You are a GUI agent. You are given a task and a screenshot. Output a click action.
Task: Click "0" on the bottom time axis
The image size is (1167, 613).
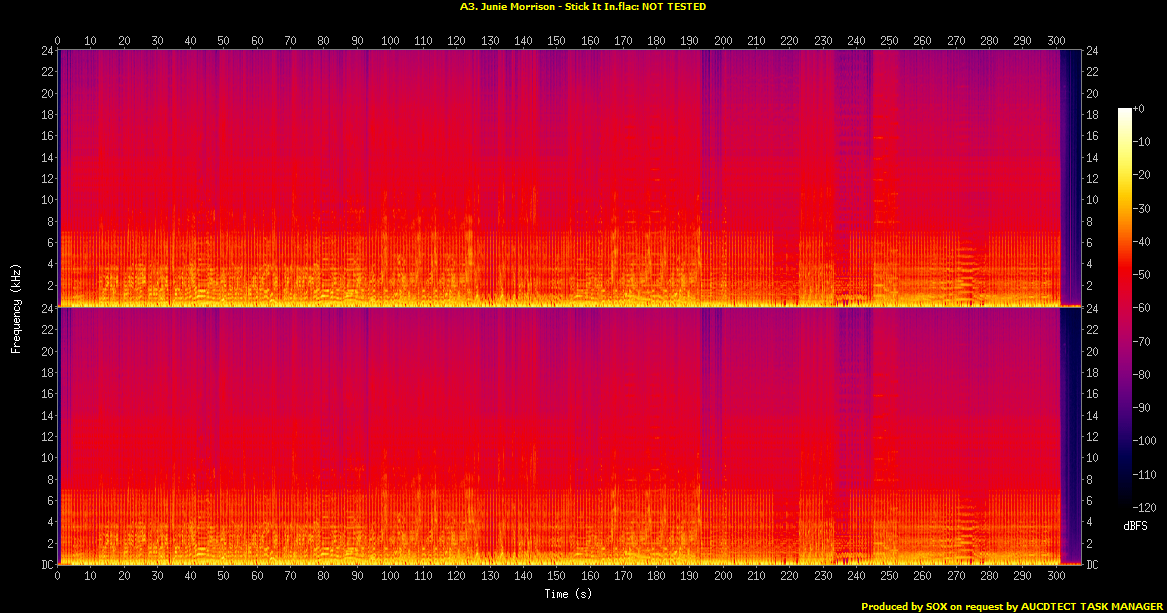(57, 576)
